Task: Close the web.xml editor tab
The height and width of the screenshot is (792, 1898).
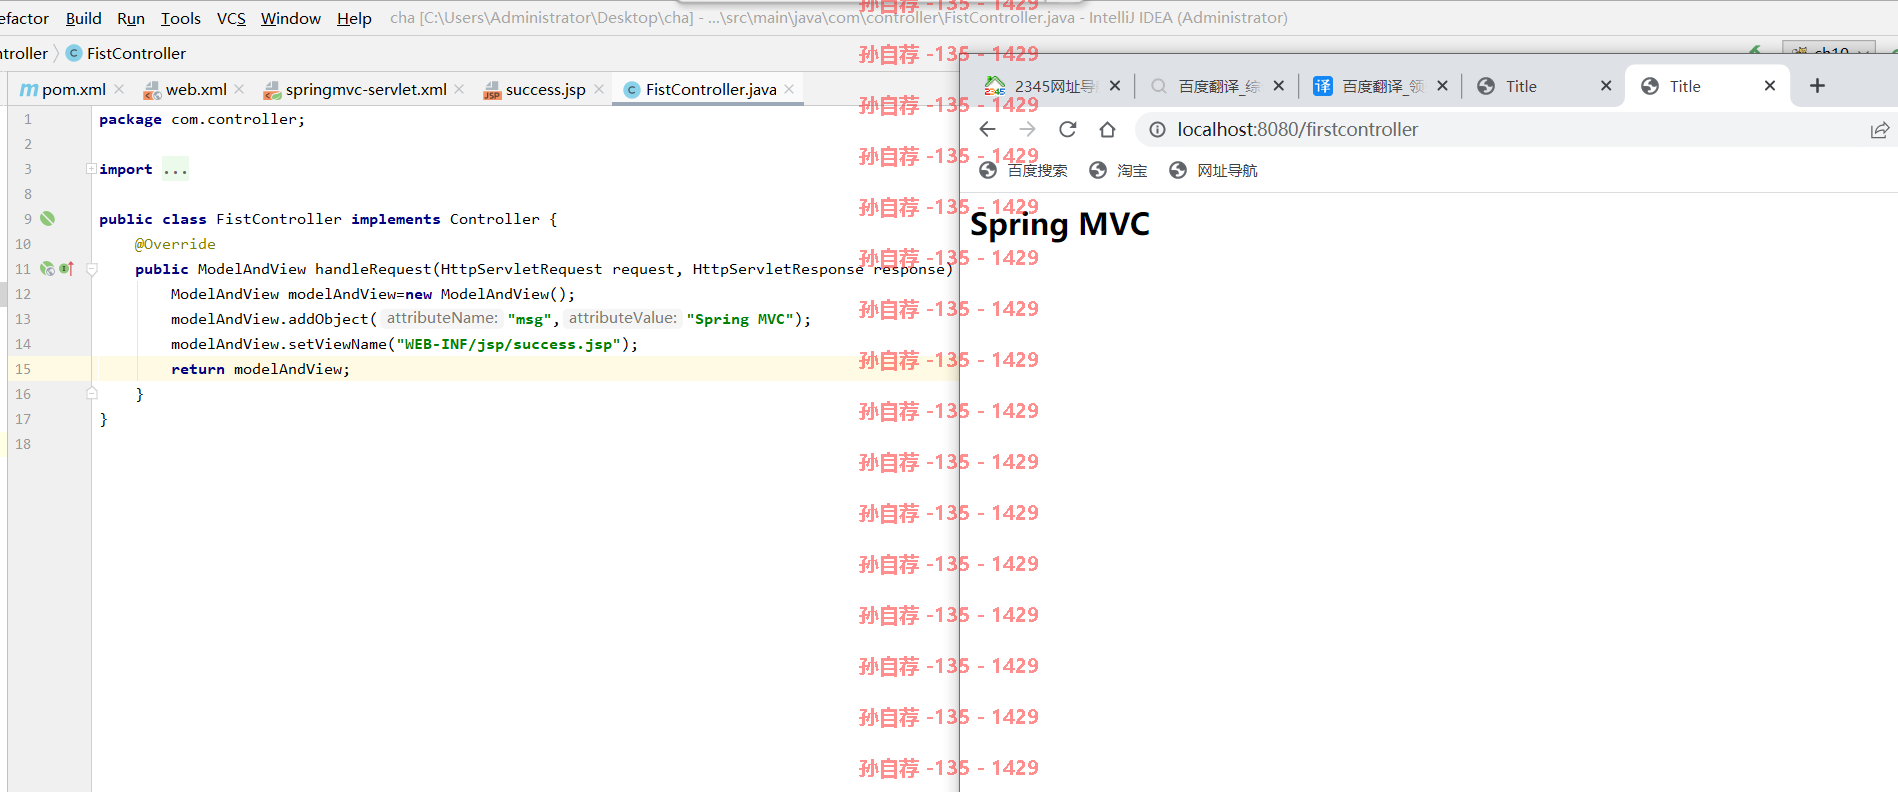Action: point(240,89)
